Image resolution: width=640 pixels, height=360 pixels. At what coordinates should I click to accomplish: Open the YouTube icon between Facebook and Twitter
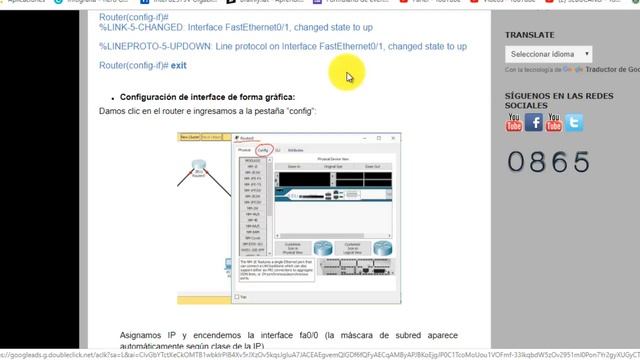coord(553,122)
